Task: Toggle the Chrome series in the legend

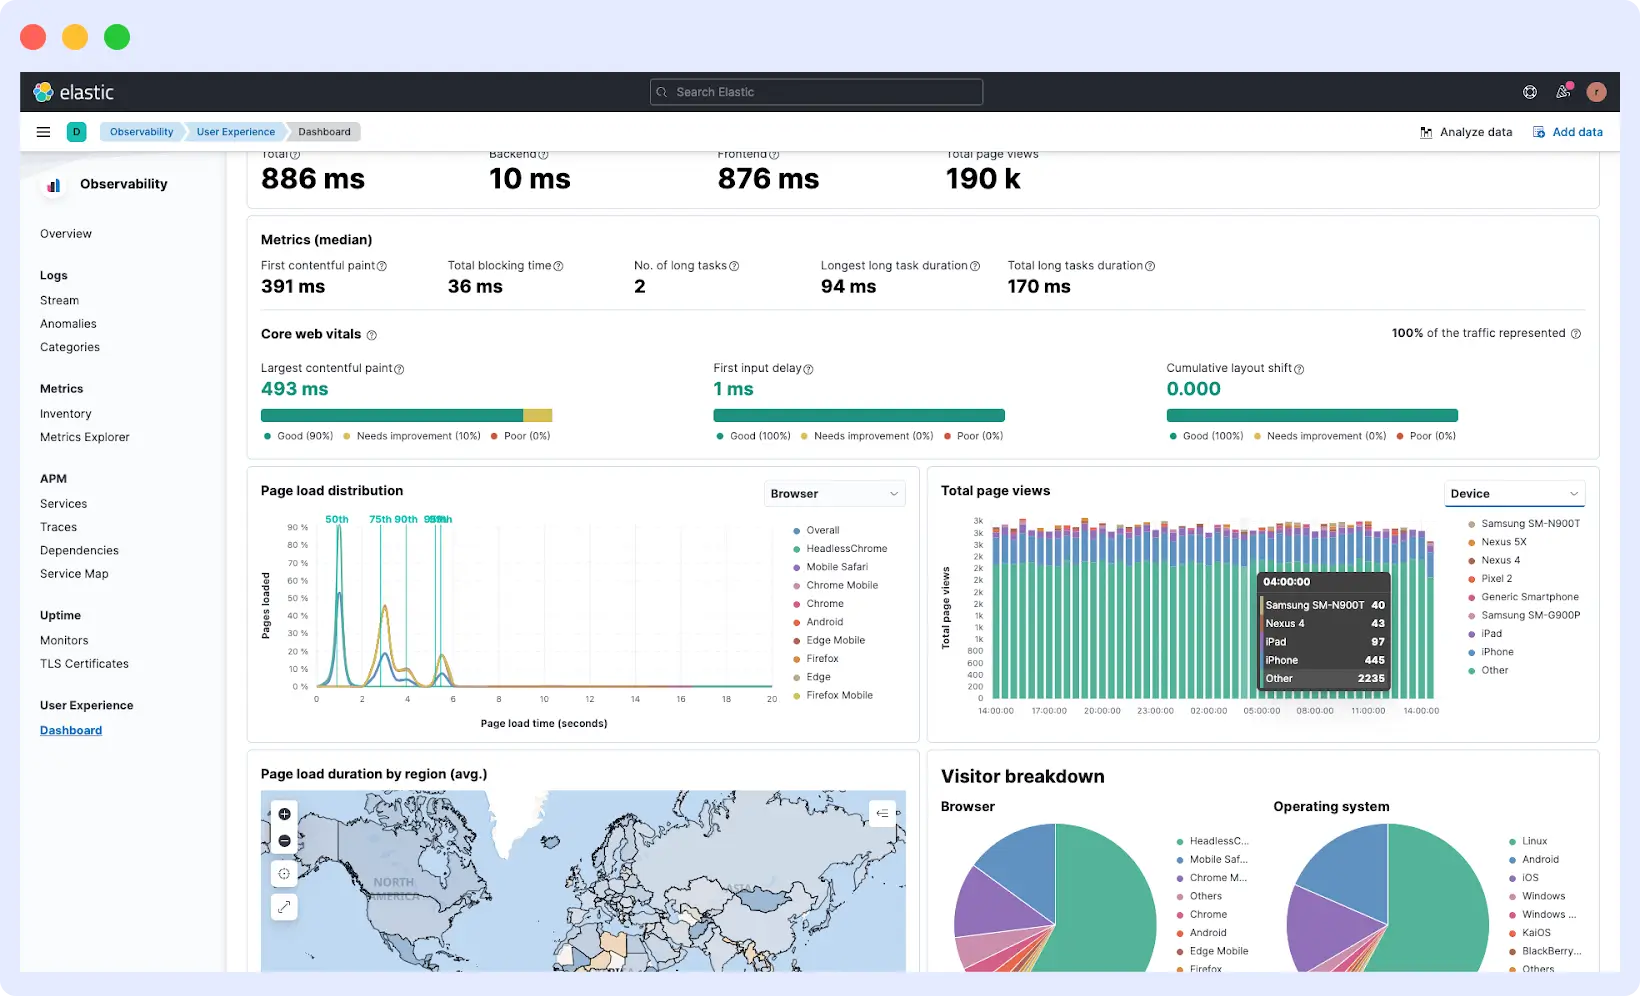Action: pos(822,603)
